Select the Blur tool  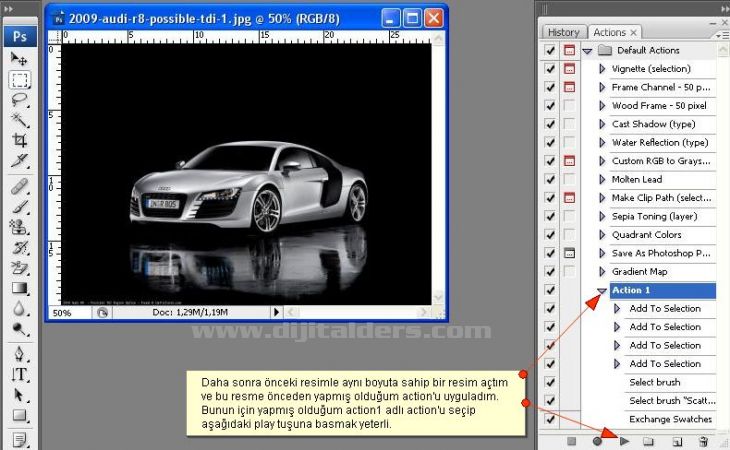[x=19, y=309]
